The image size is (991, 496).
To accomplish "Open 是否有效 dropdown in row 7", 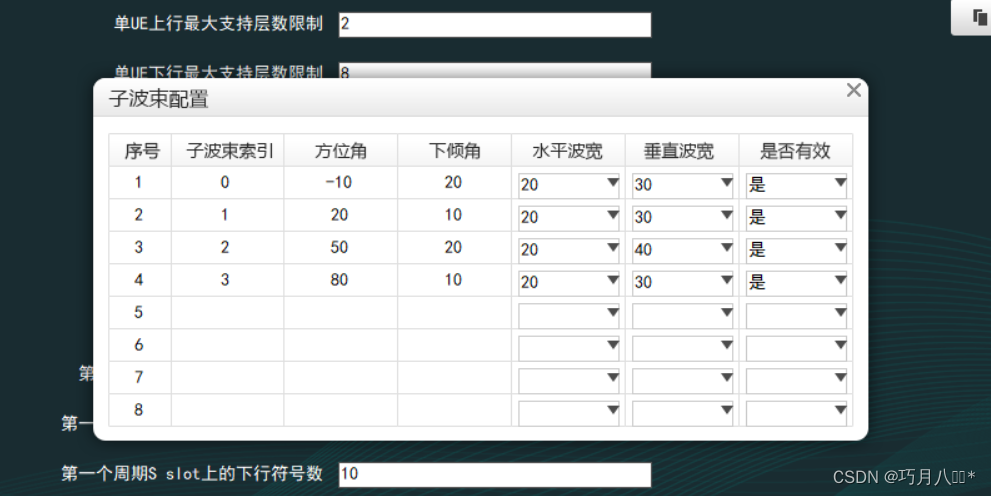I will click(x=796, y=380).
